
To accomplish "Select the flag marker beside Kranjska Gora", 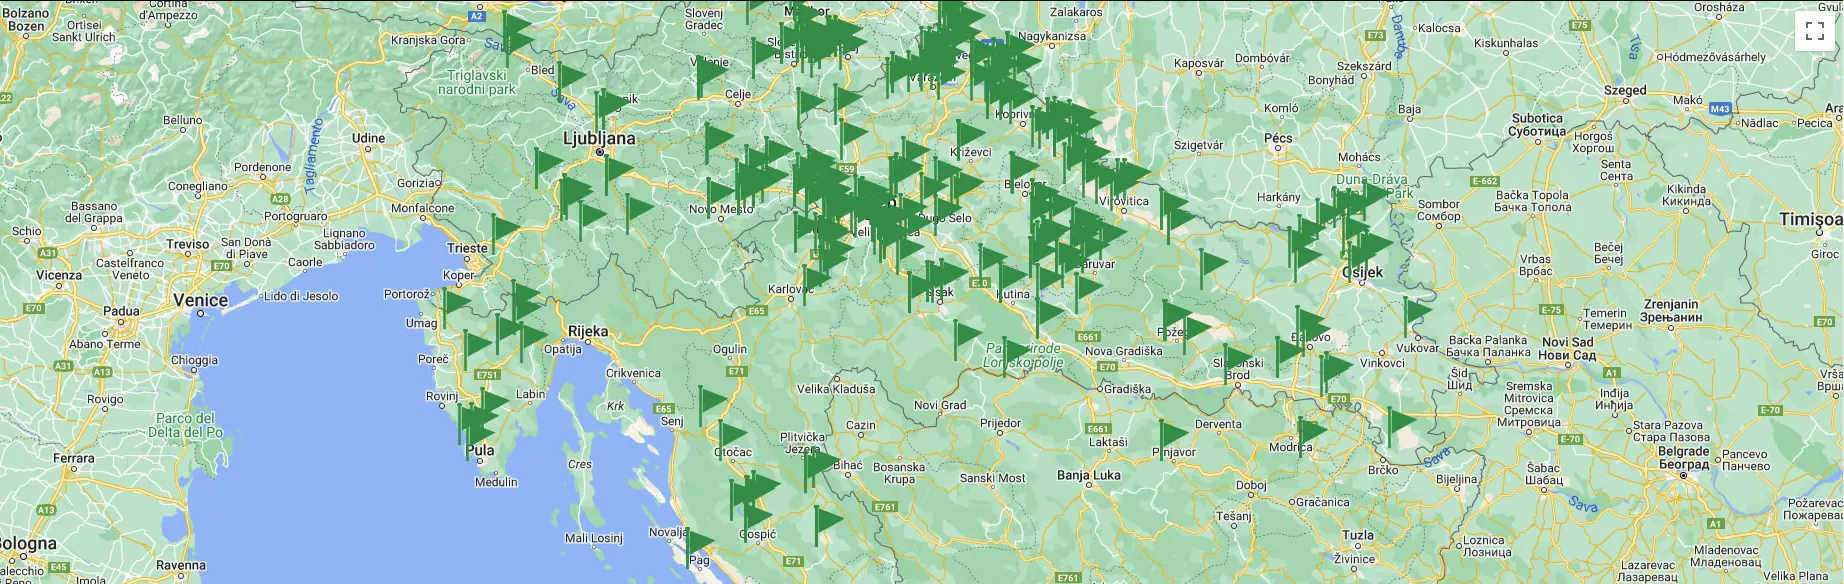I will click(515, 32).
